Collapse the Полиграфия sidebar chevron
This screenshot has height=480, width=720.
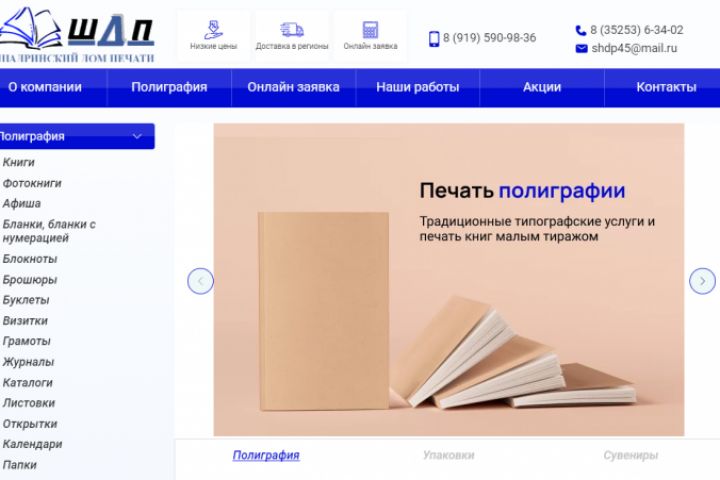pyautogui.click(x=137, y=136)
